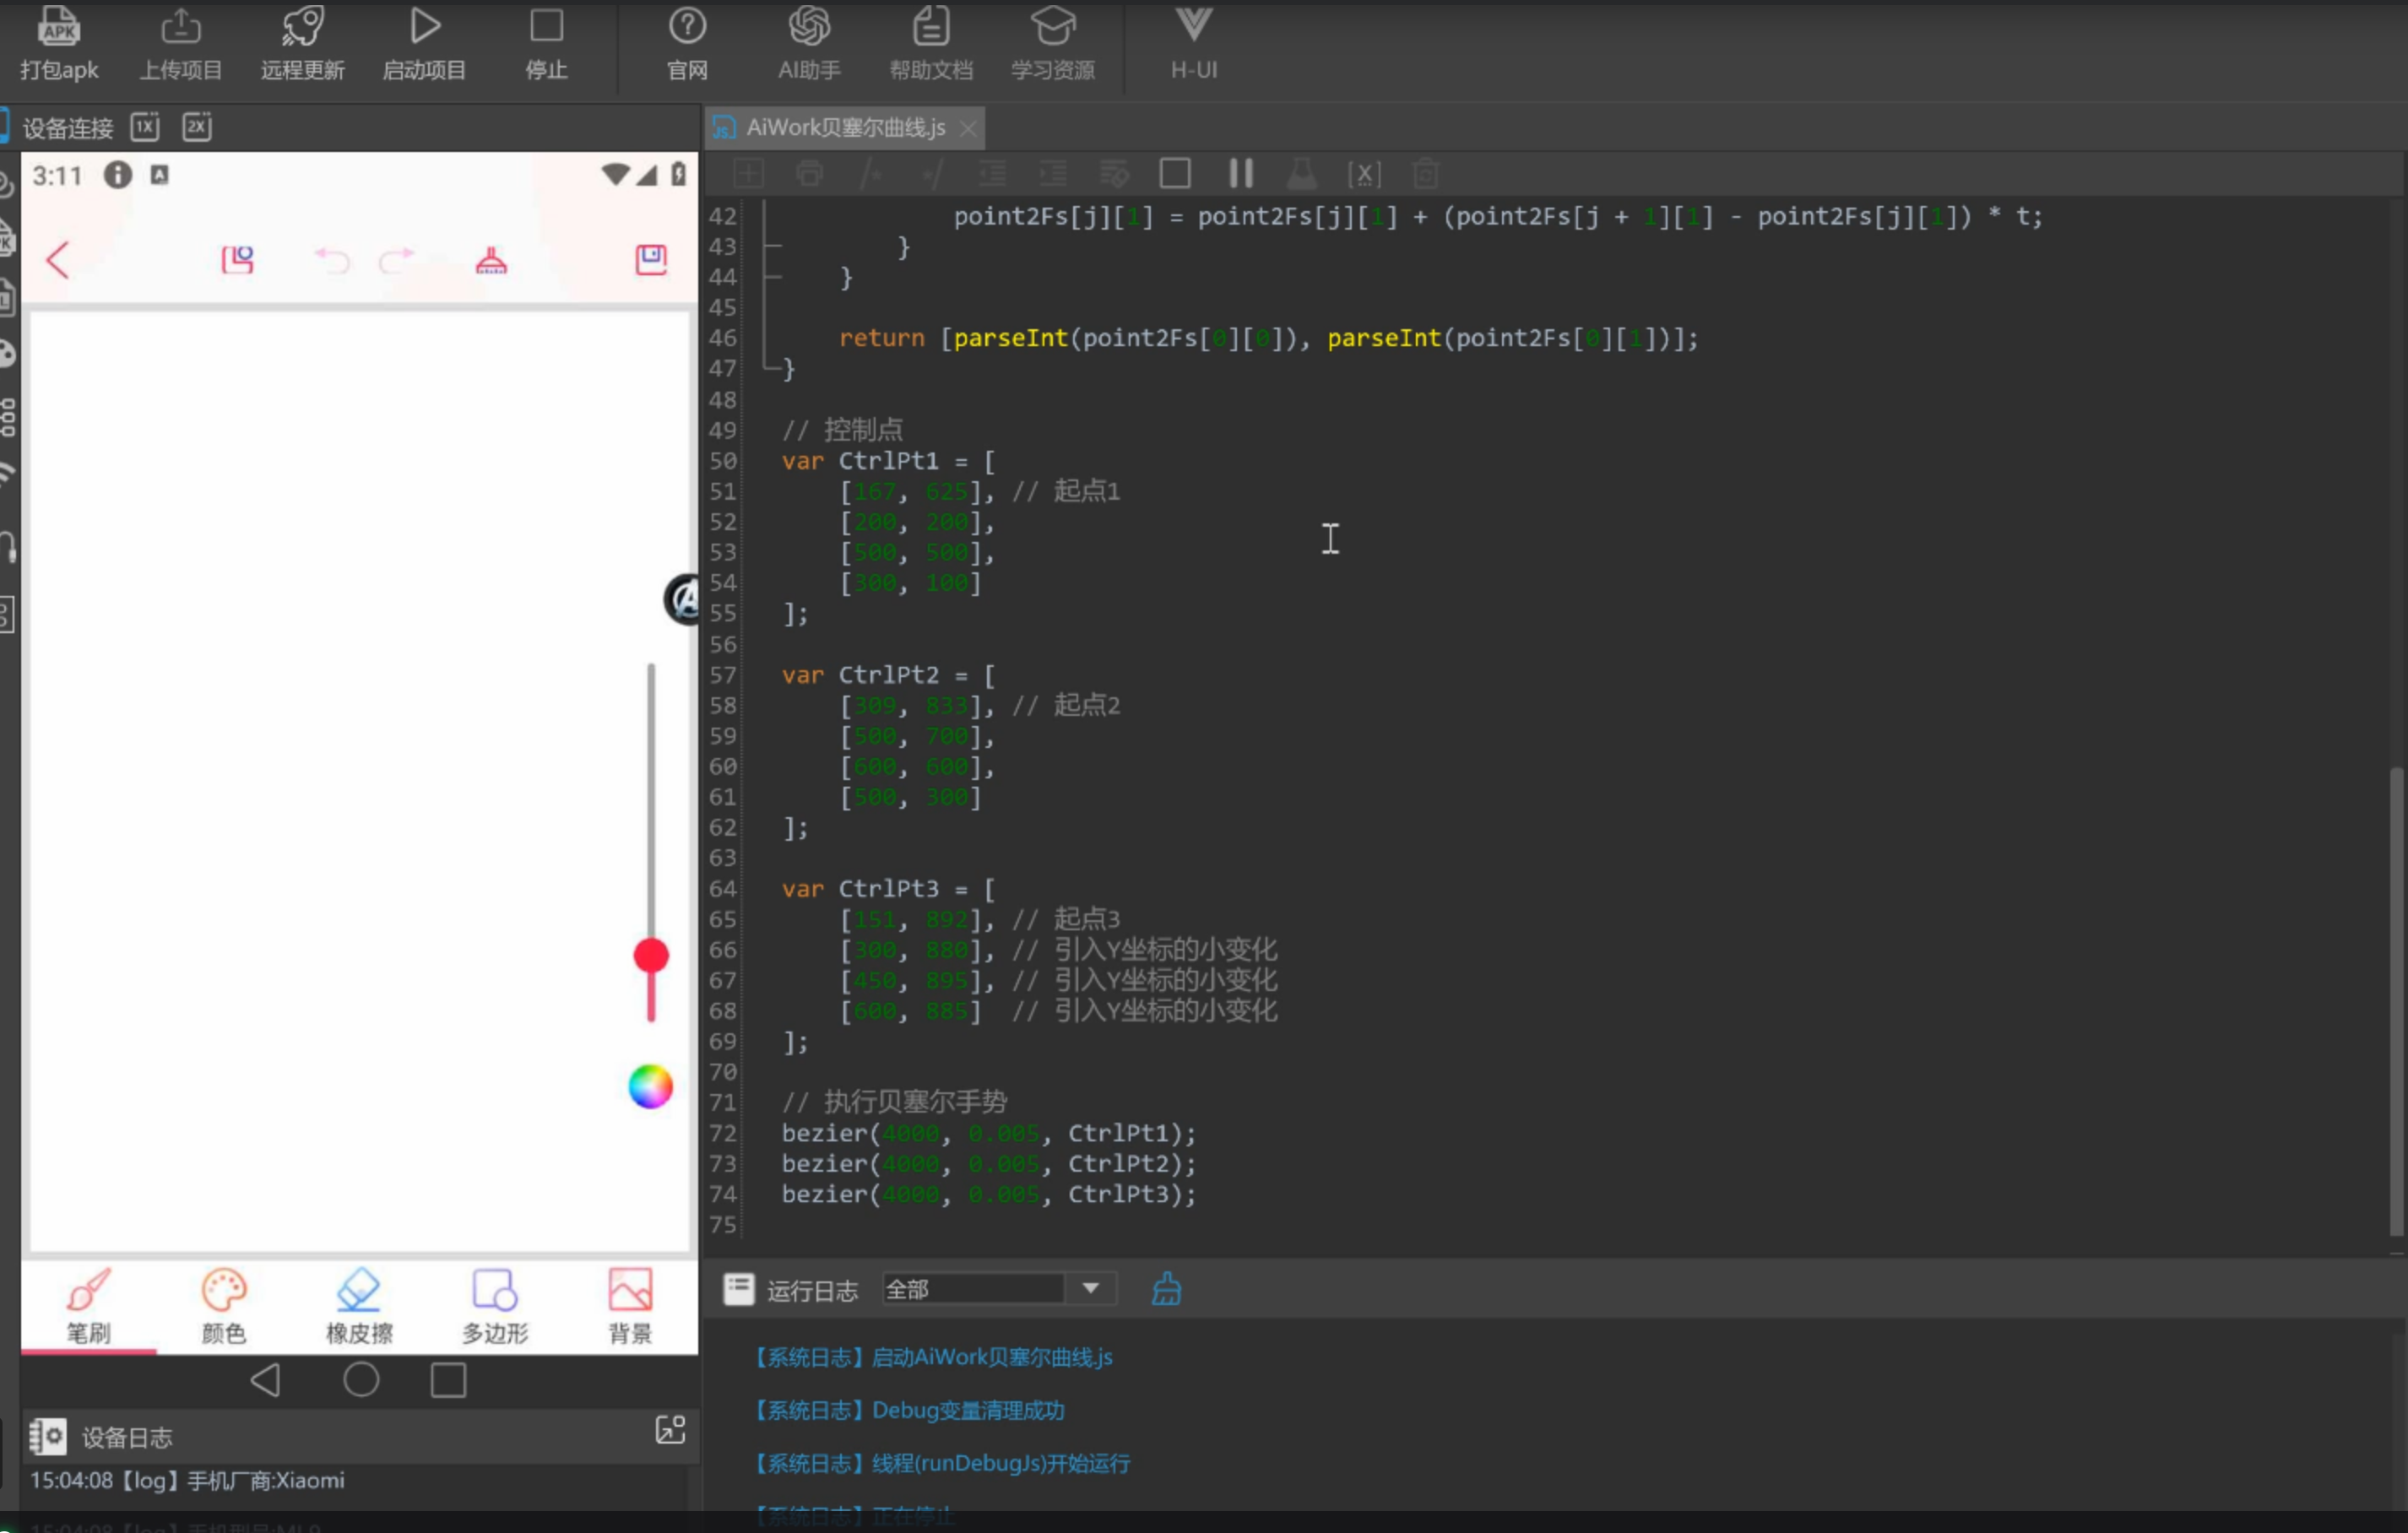
Task: Set device preview scale to 1X
Action: coord(146,127)
